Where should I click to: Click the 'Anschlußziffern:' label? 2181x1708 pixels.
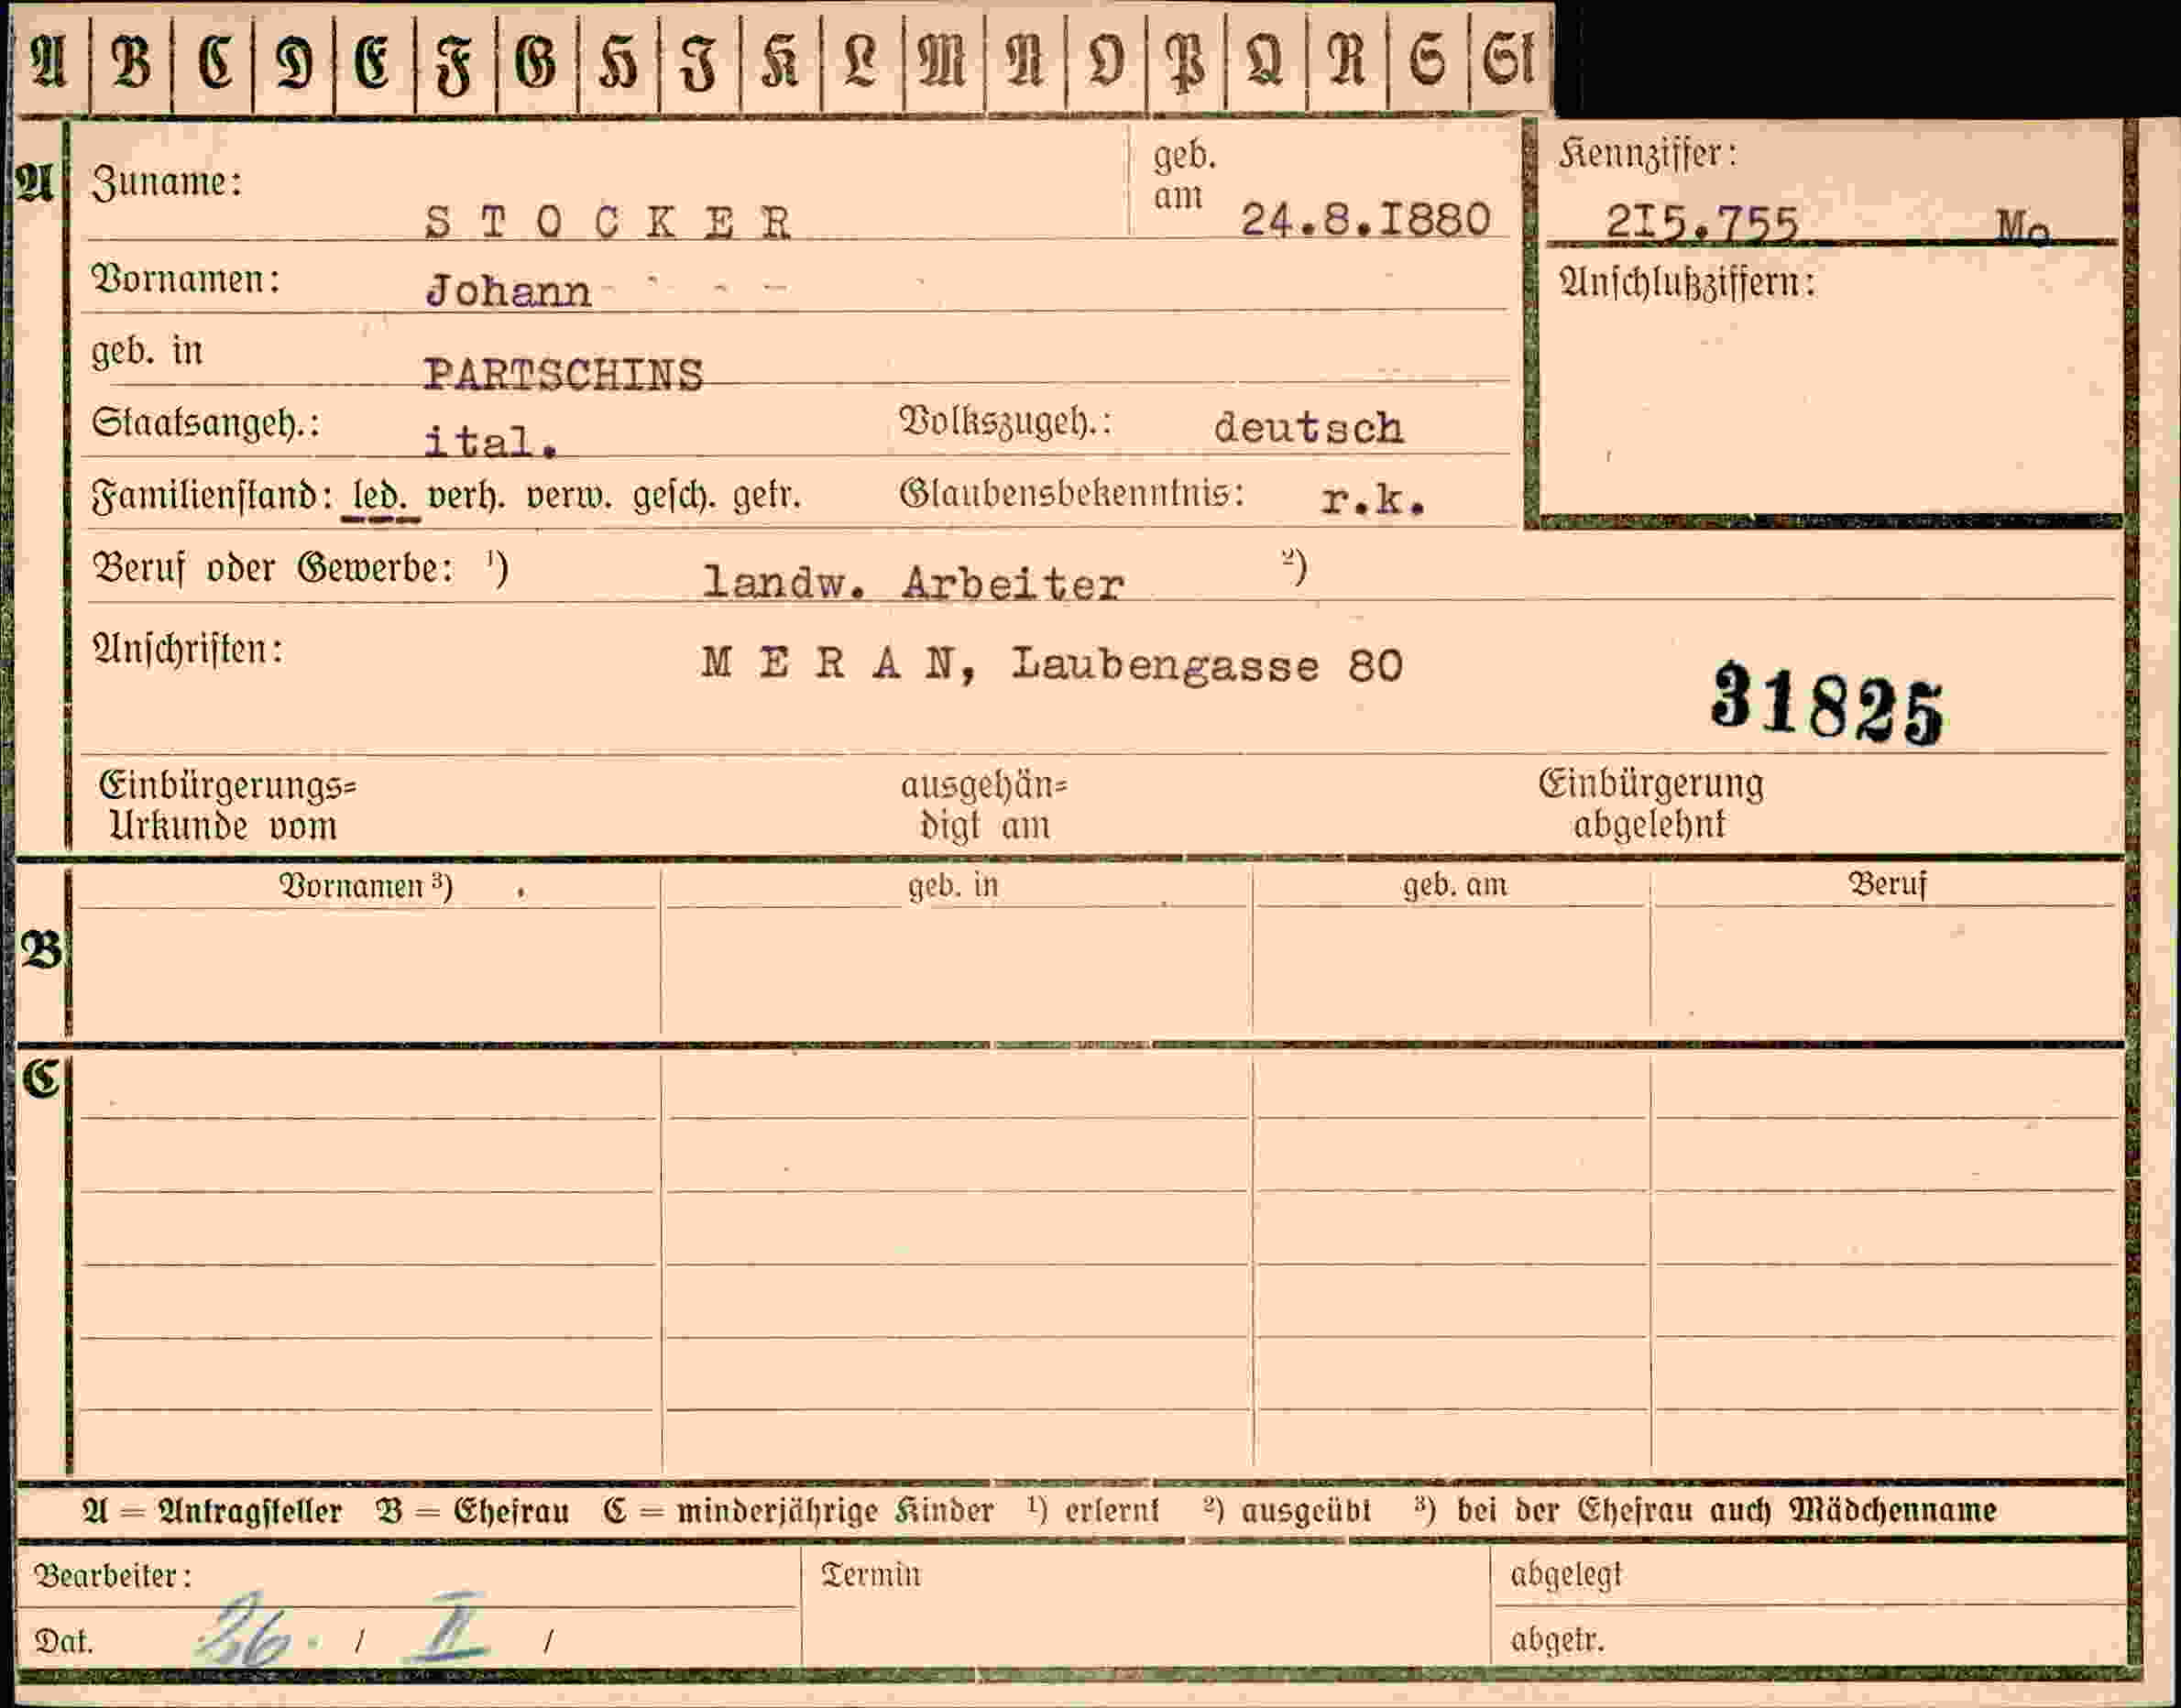(1686, 283)
